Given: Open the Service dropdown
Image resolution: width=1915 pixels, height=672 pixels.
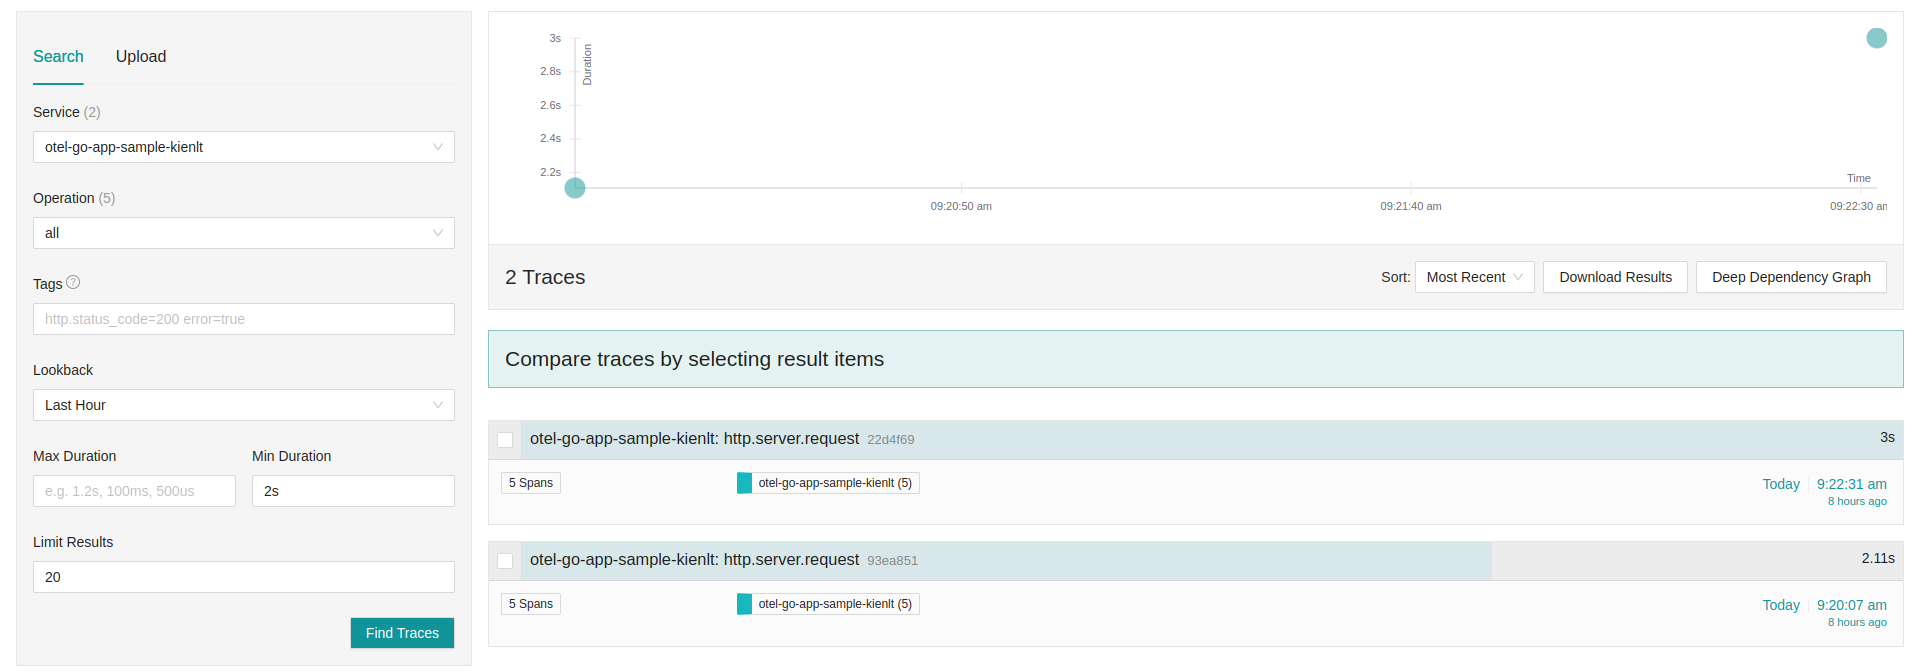Looking at the screenshot, I should [x=243, y=147].
